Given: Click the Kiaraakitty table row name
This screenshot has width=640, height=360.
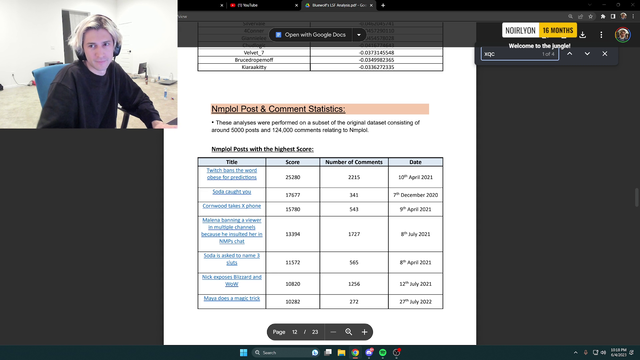Looking at the screenshot, I should tap(254, 67).
